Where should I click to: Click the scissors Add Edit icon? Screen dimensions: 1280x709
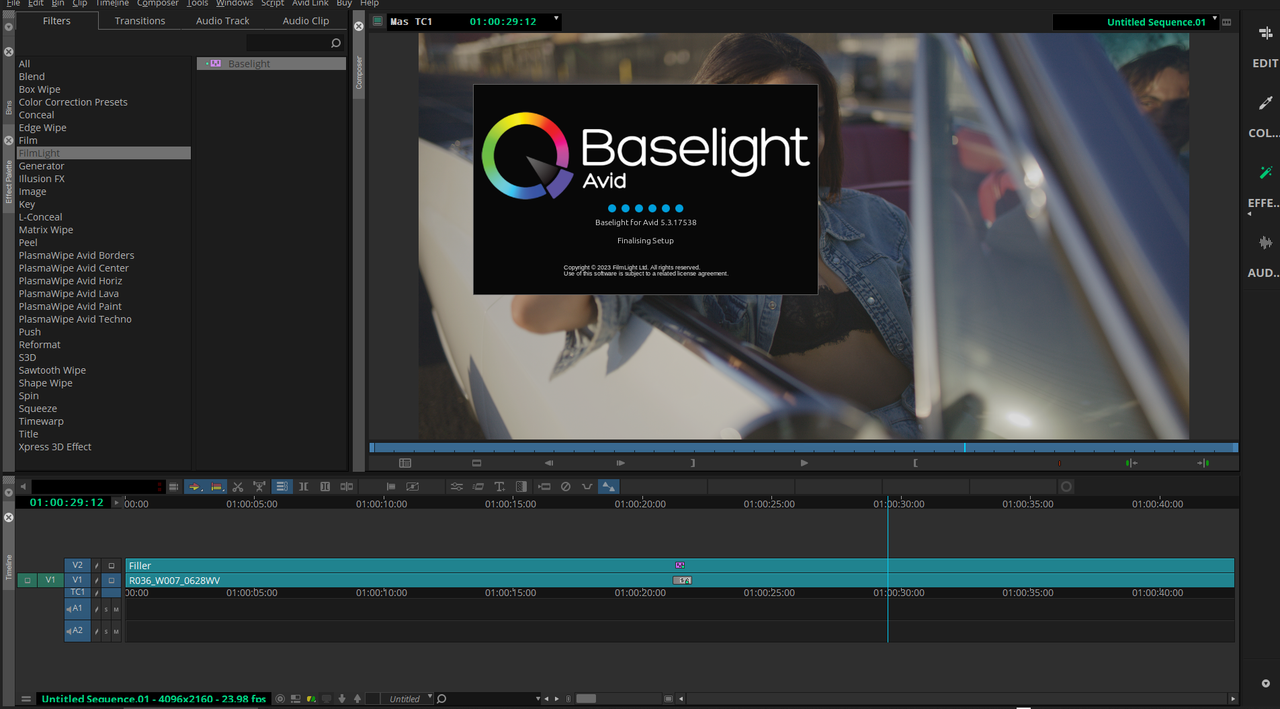click(x=237, y=487)
